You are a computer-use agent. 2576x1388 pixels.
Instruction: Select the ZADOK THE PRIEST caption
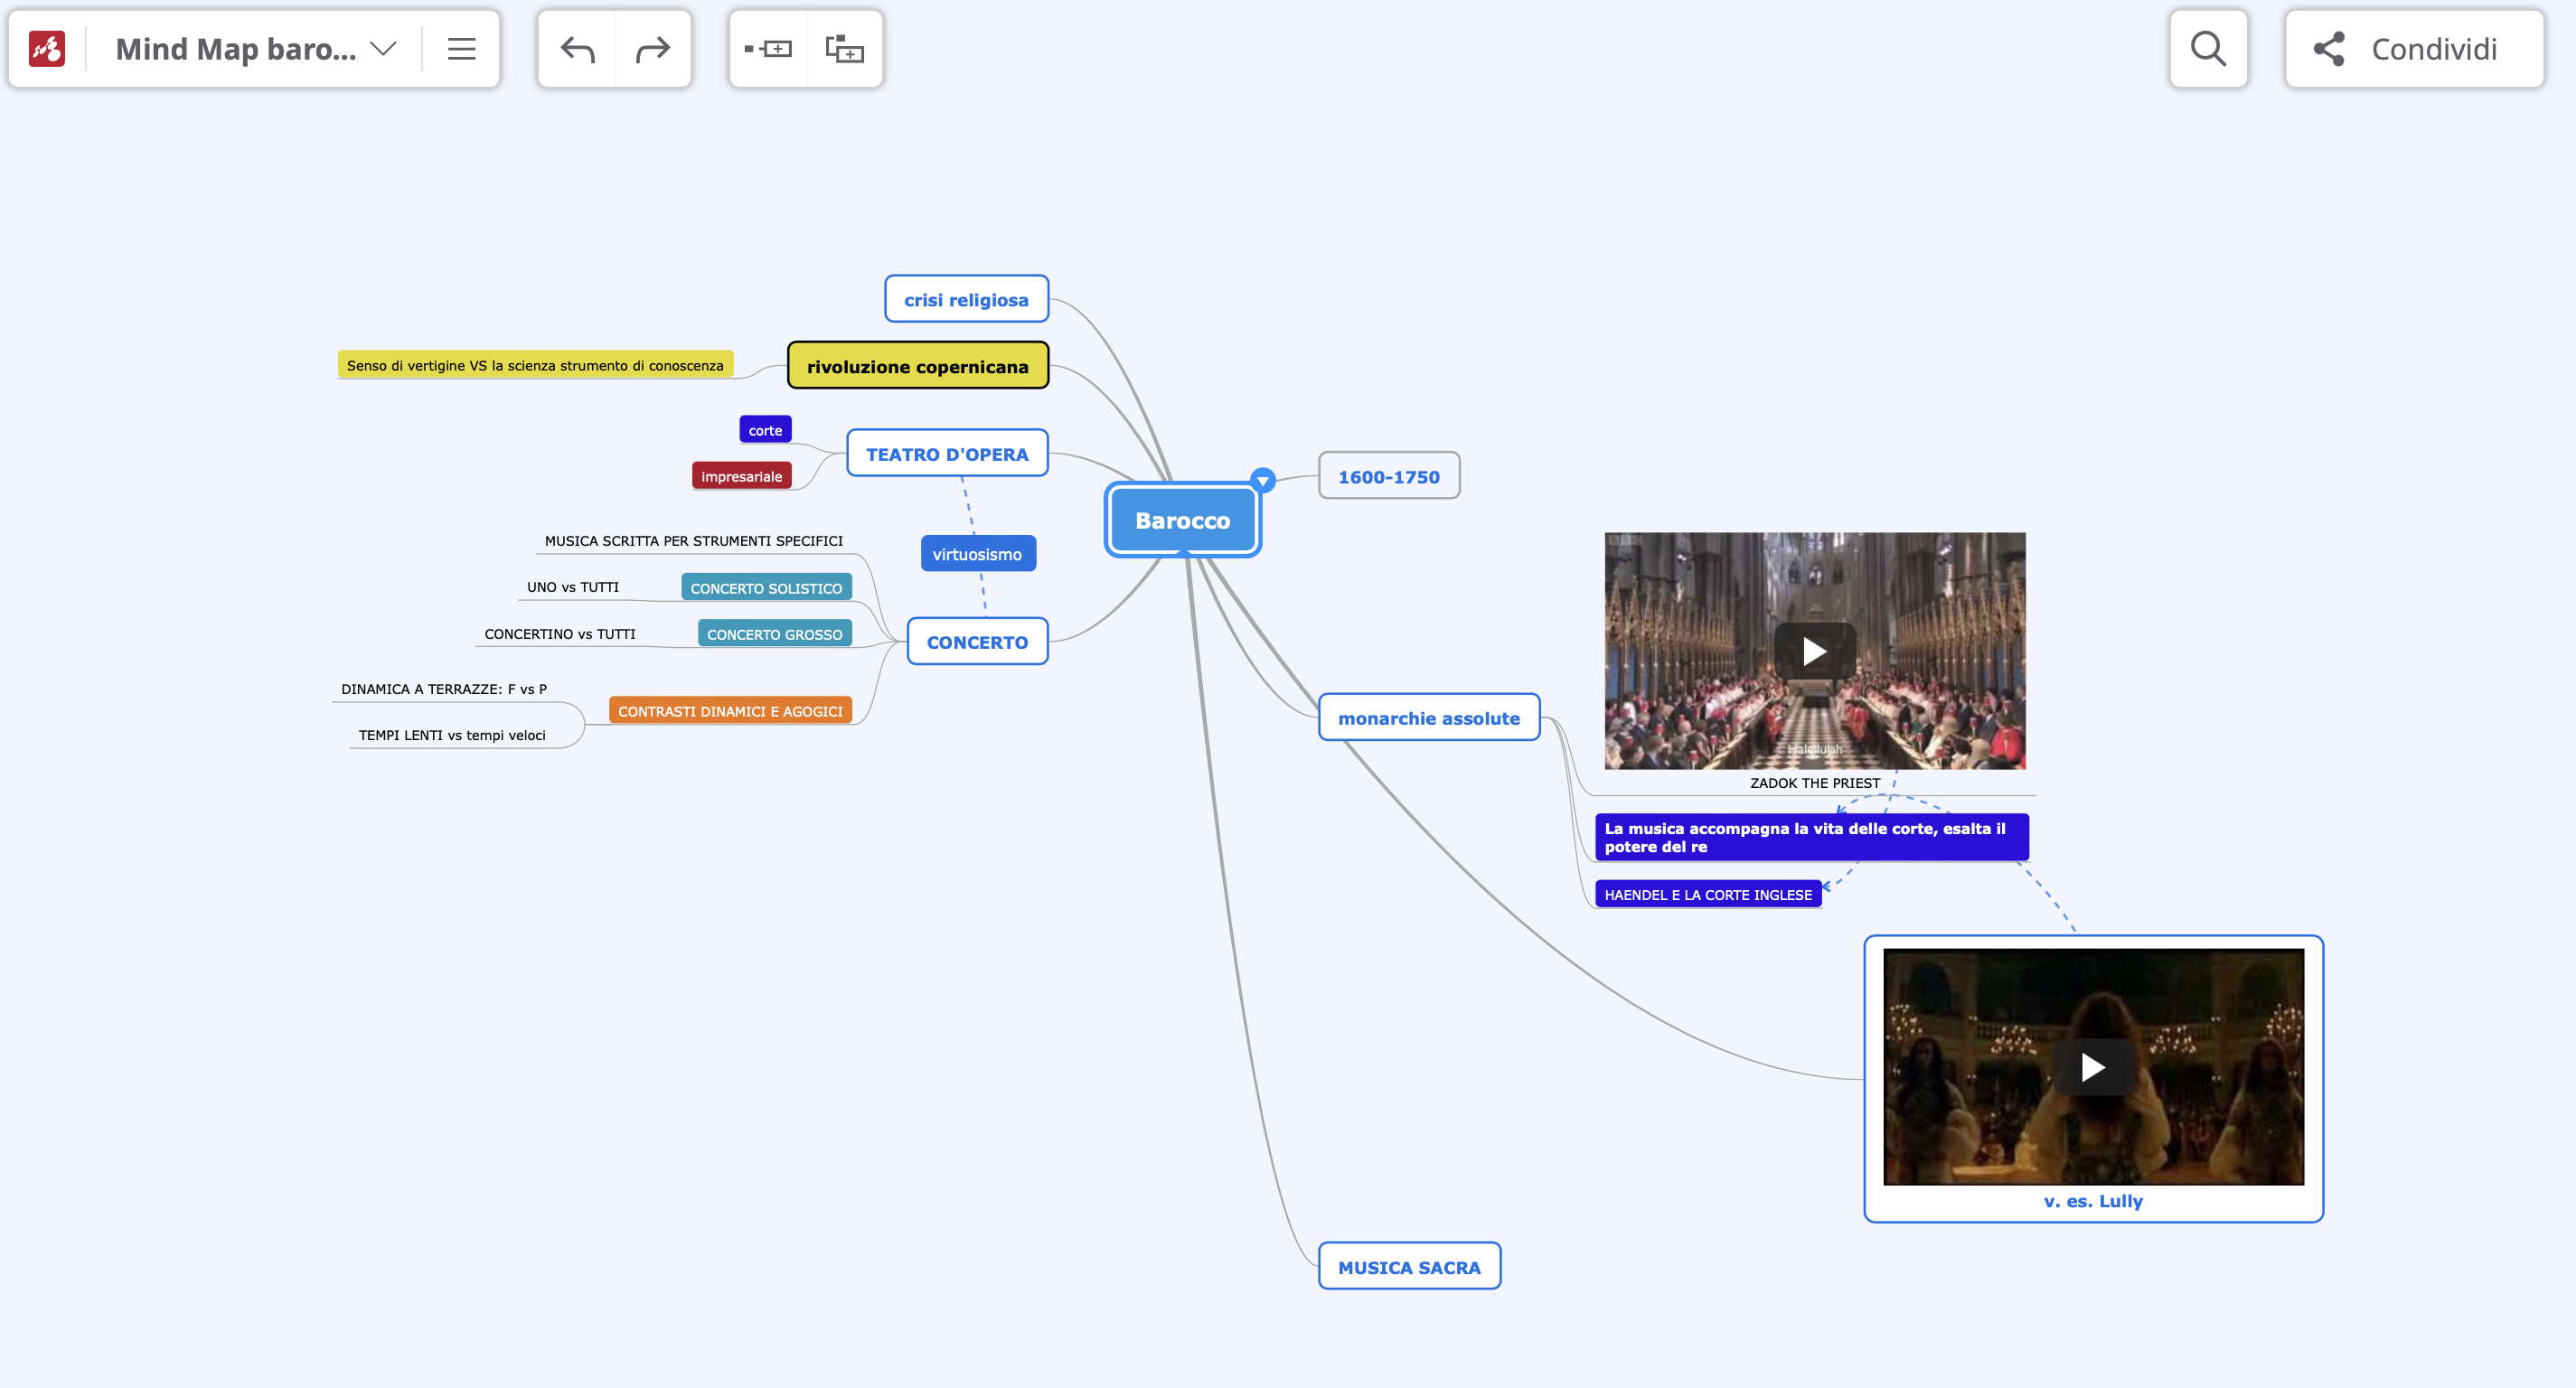click(1815, 783)
